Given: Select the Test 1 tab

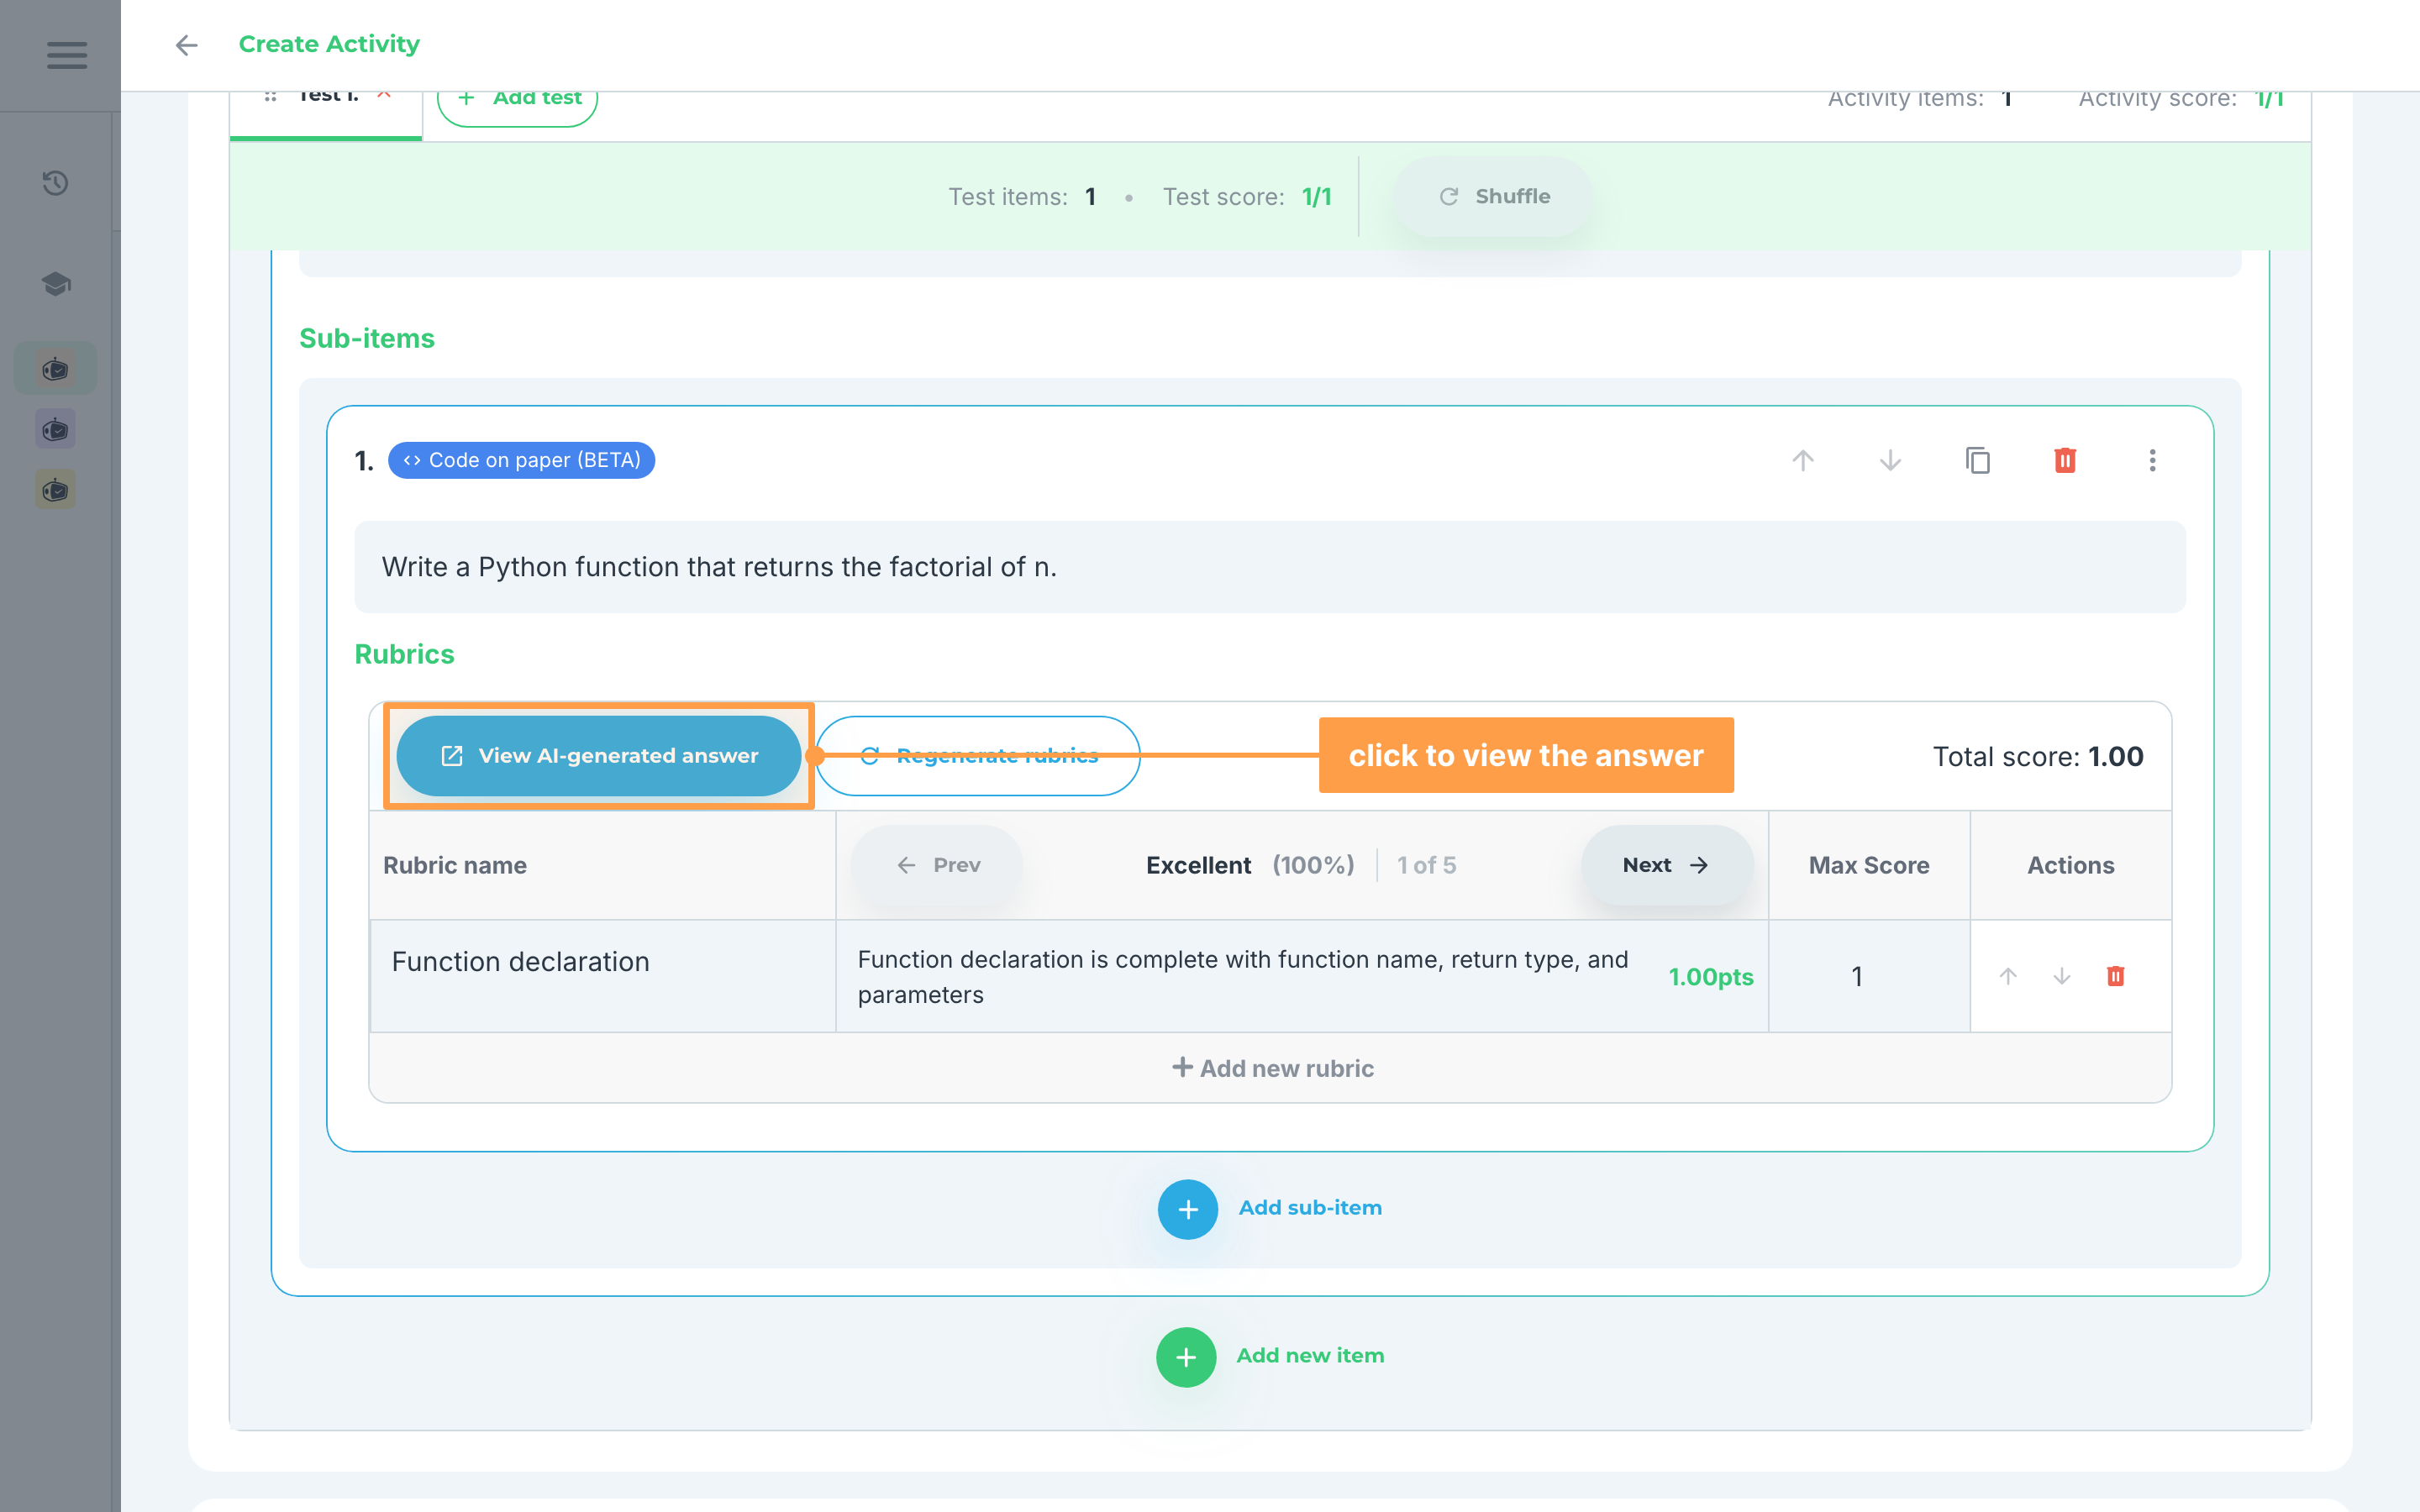Looking at the screenshot, I should [x=326, y=98].
